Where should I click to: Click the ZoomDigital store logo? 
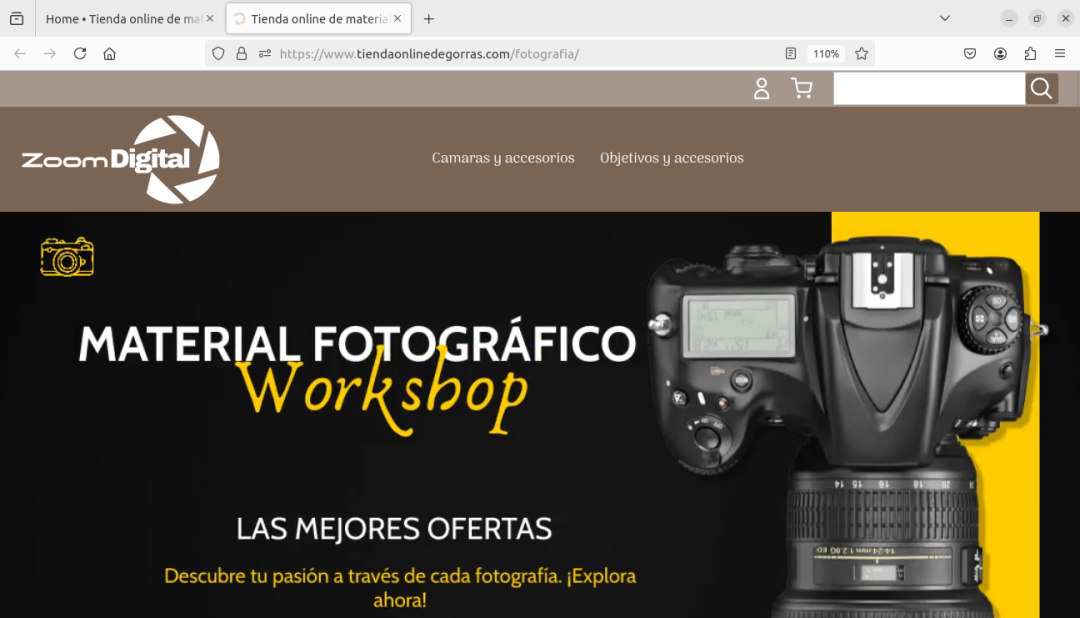118,158
